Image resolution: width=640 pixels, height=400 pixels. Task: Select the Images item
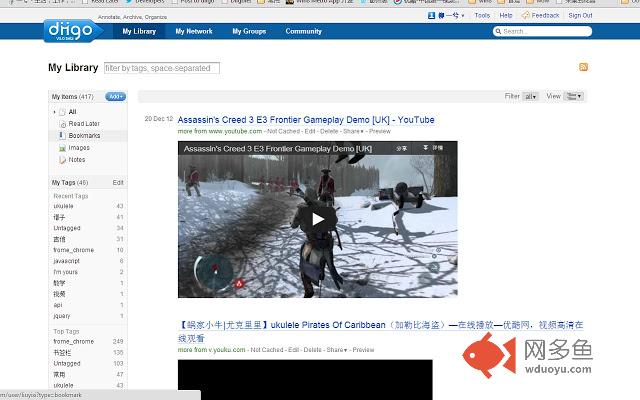(x=79, y=148)
